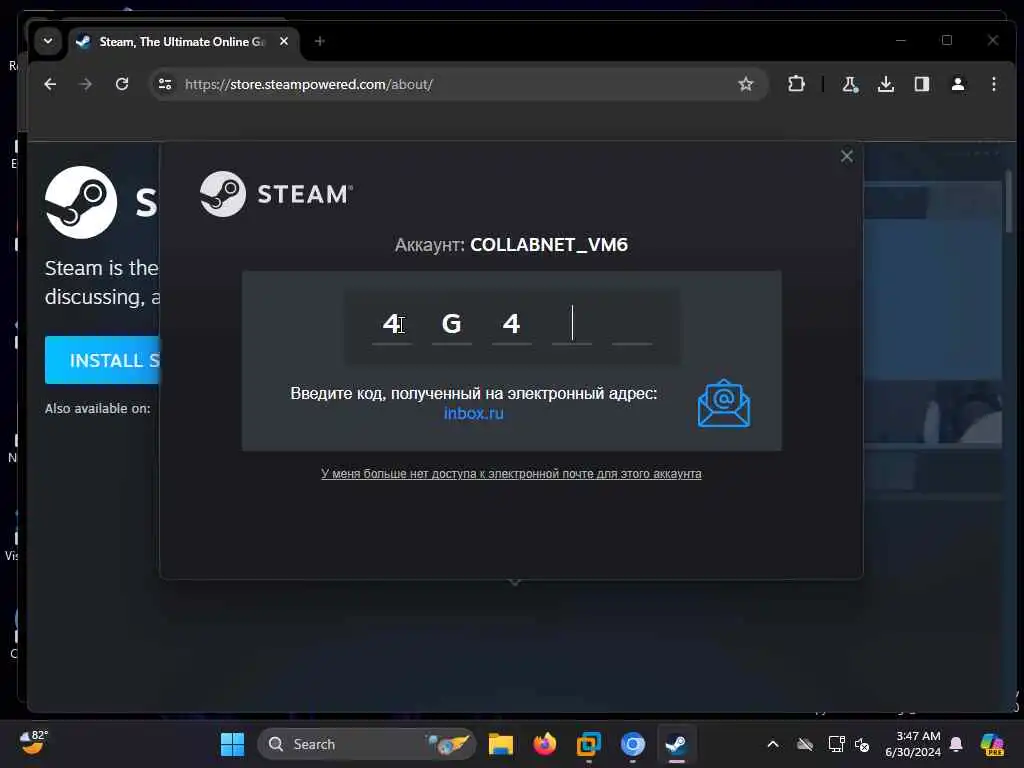Close the Steam browser tab
The image size is (1024, 768).
pyautogui.click(x=284, y=41)
